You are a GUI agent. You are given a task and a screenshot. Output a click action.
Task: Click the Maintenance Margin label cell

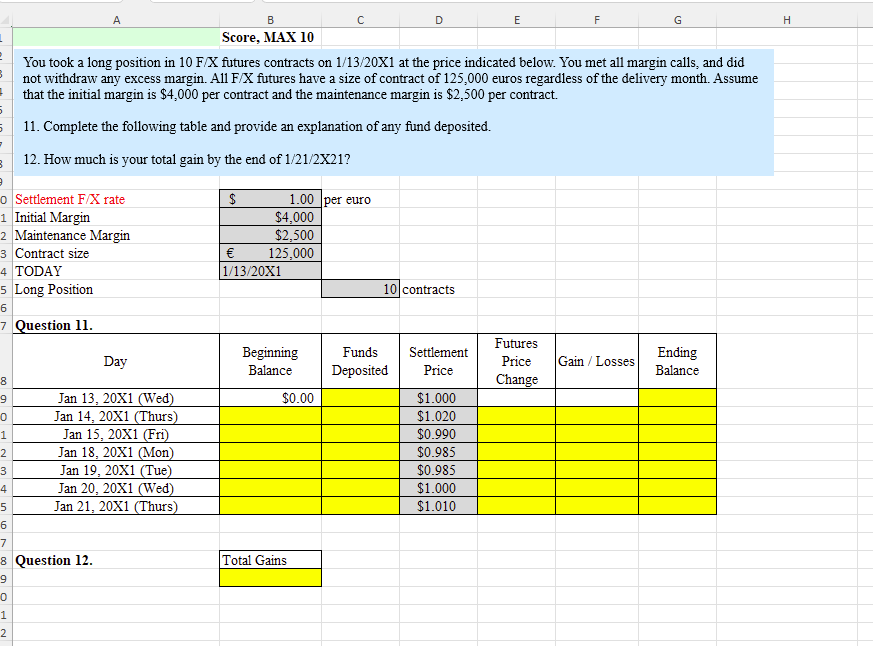(116, 235)
